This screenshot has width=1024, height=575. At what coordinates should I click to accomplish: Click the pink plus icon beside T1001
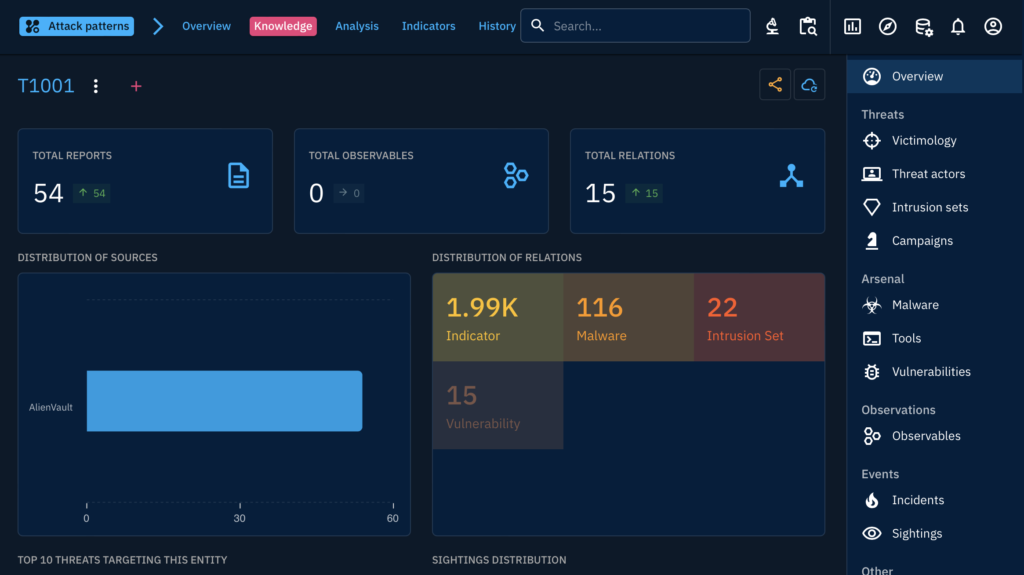pos(136,86)
